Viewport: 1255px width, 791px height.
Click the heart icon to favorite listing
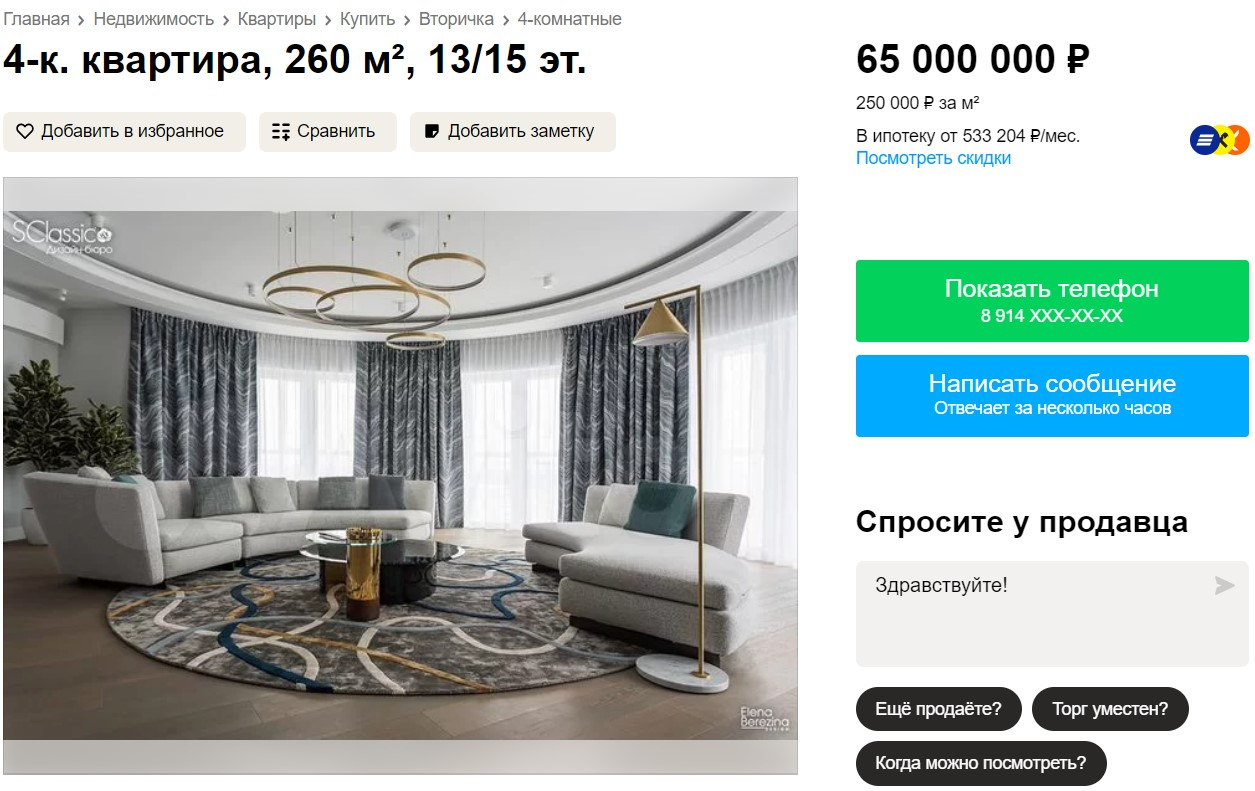(x=25, y=131)
